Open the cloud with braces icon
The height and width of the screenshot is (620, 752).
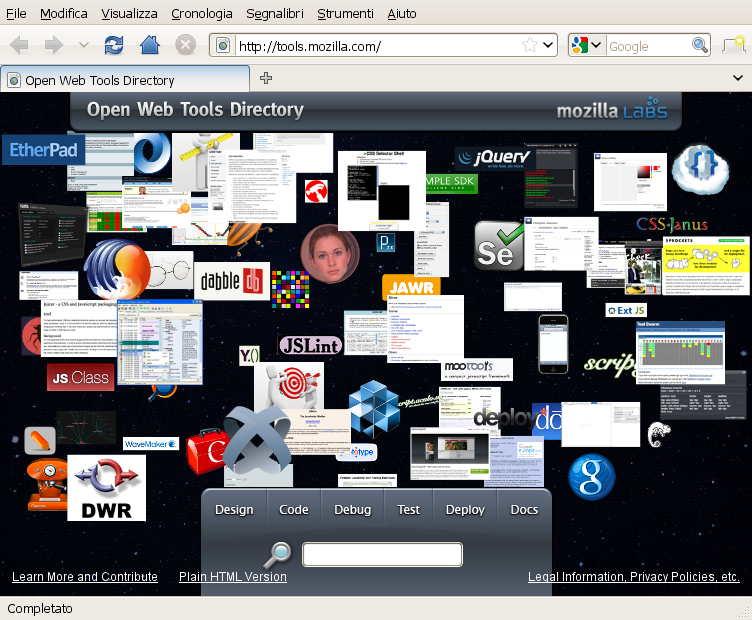[701, 169]
